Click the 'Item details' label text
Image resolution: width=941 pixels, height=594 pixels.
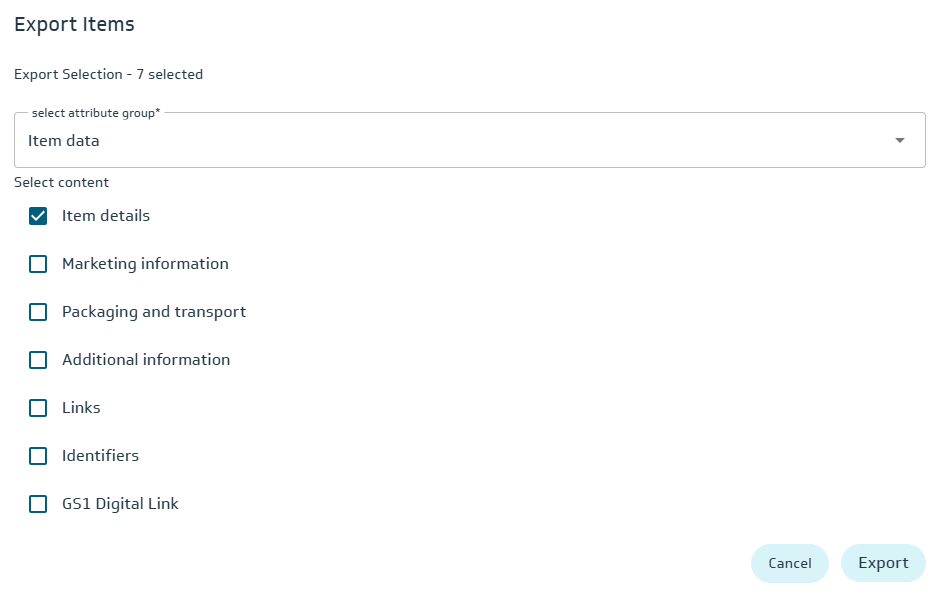[x=106, y=216]
